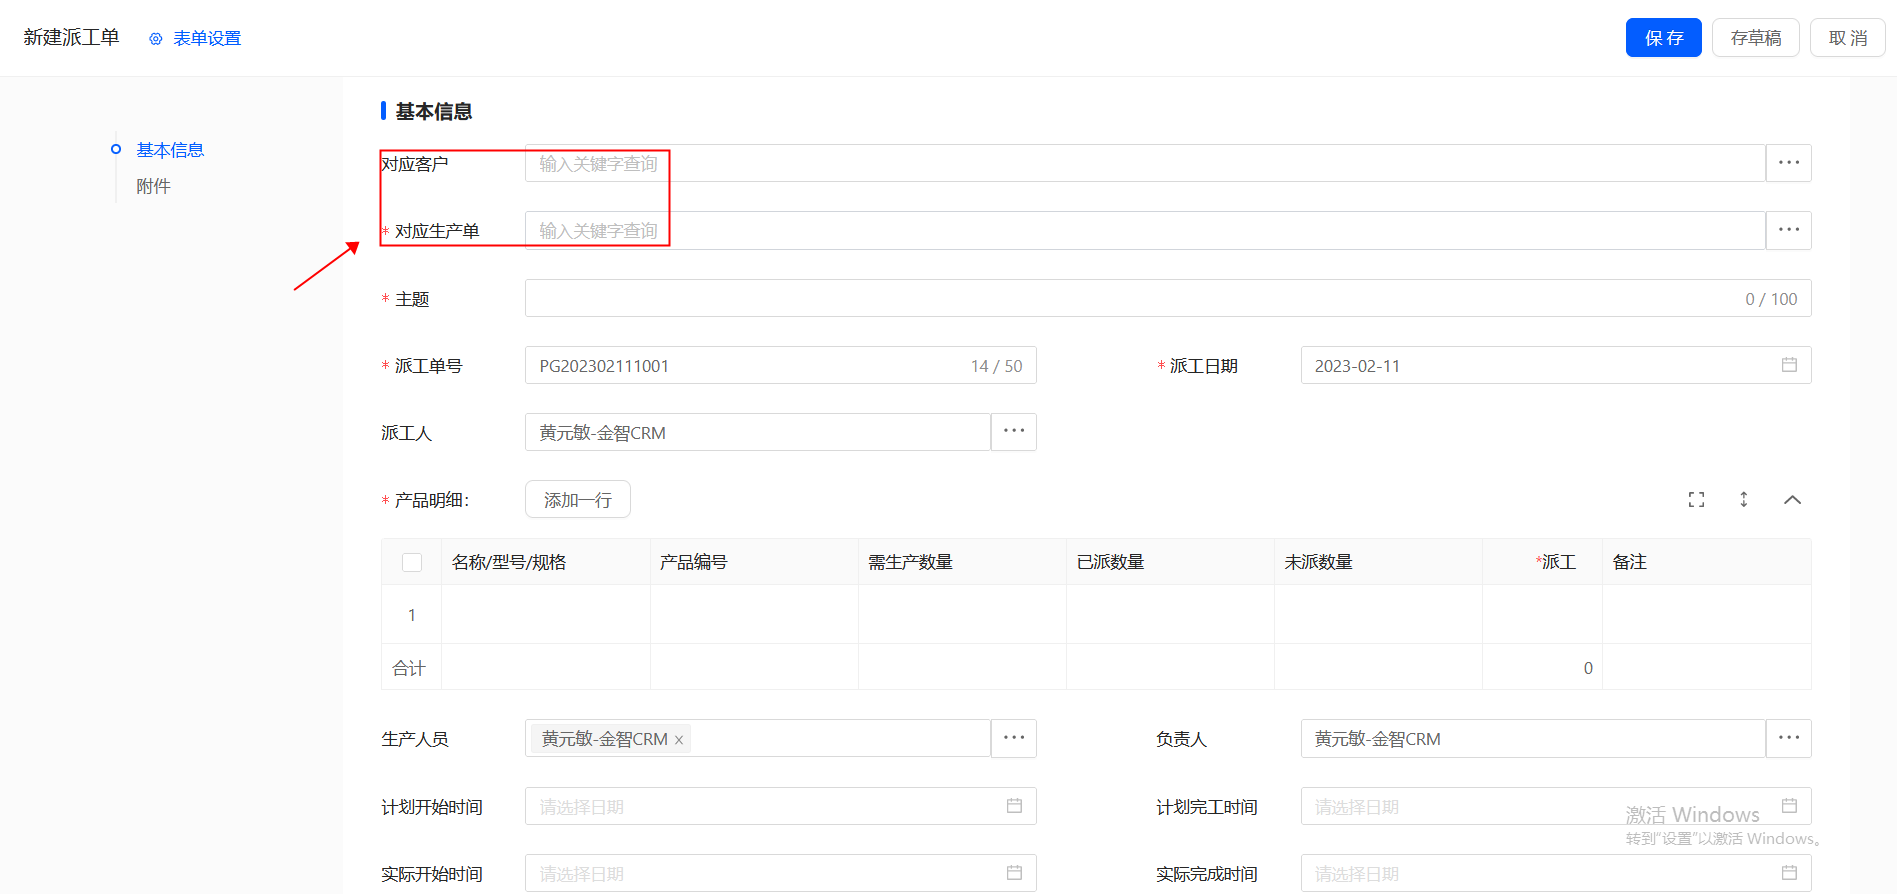
Task: Click the 派工单号 field PG202302111001
Action: 780,365
